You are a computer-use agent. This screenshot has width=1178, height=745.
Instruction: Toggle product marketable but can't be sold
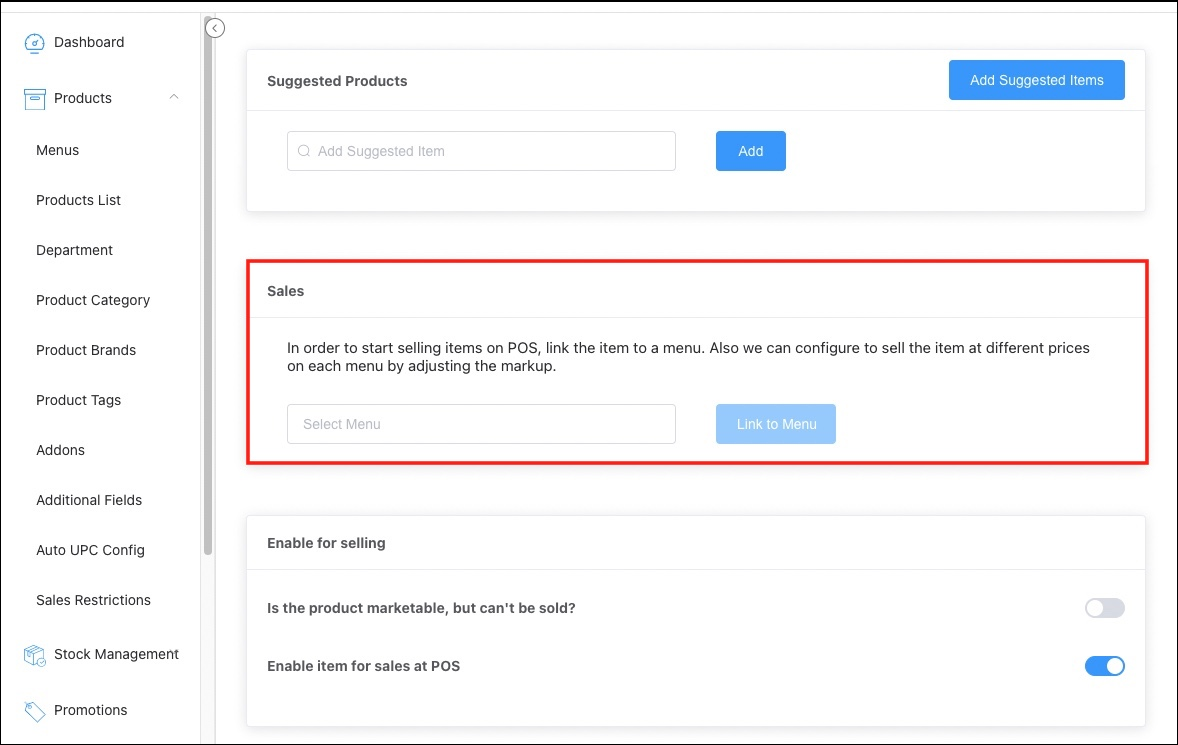pos(1104,608)
